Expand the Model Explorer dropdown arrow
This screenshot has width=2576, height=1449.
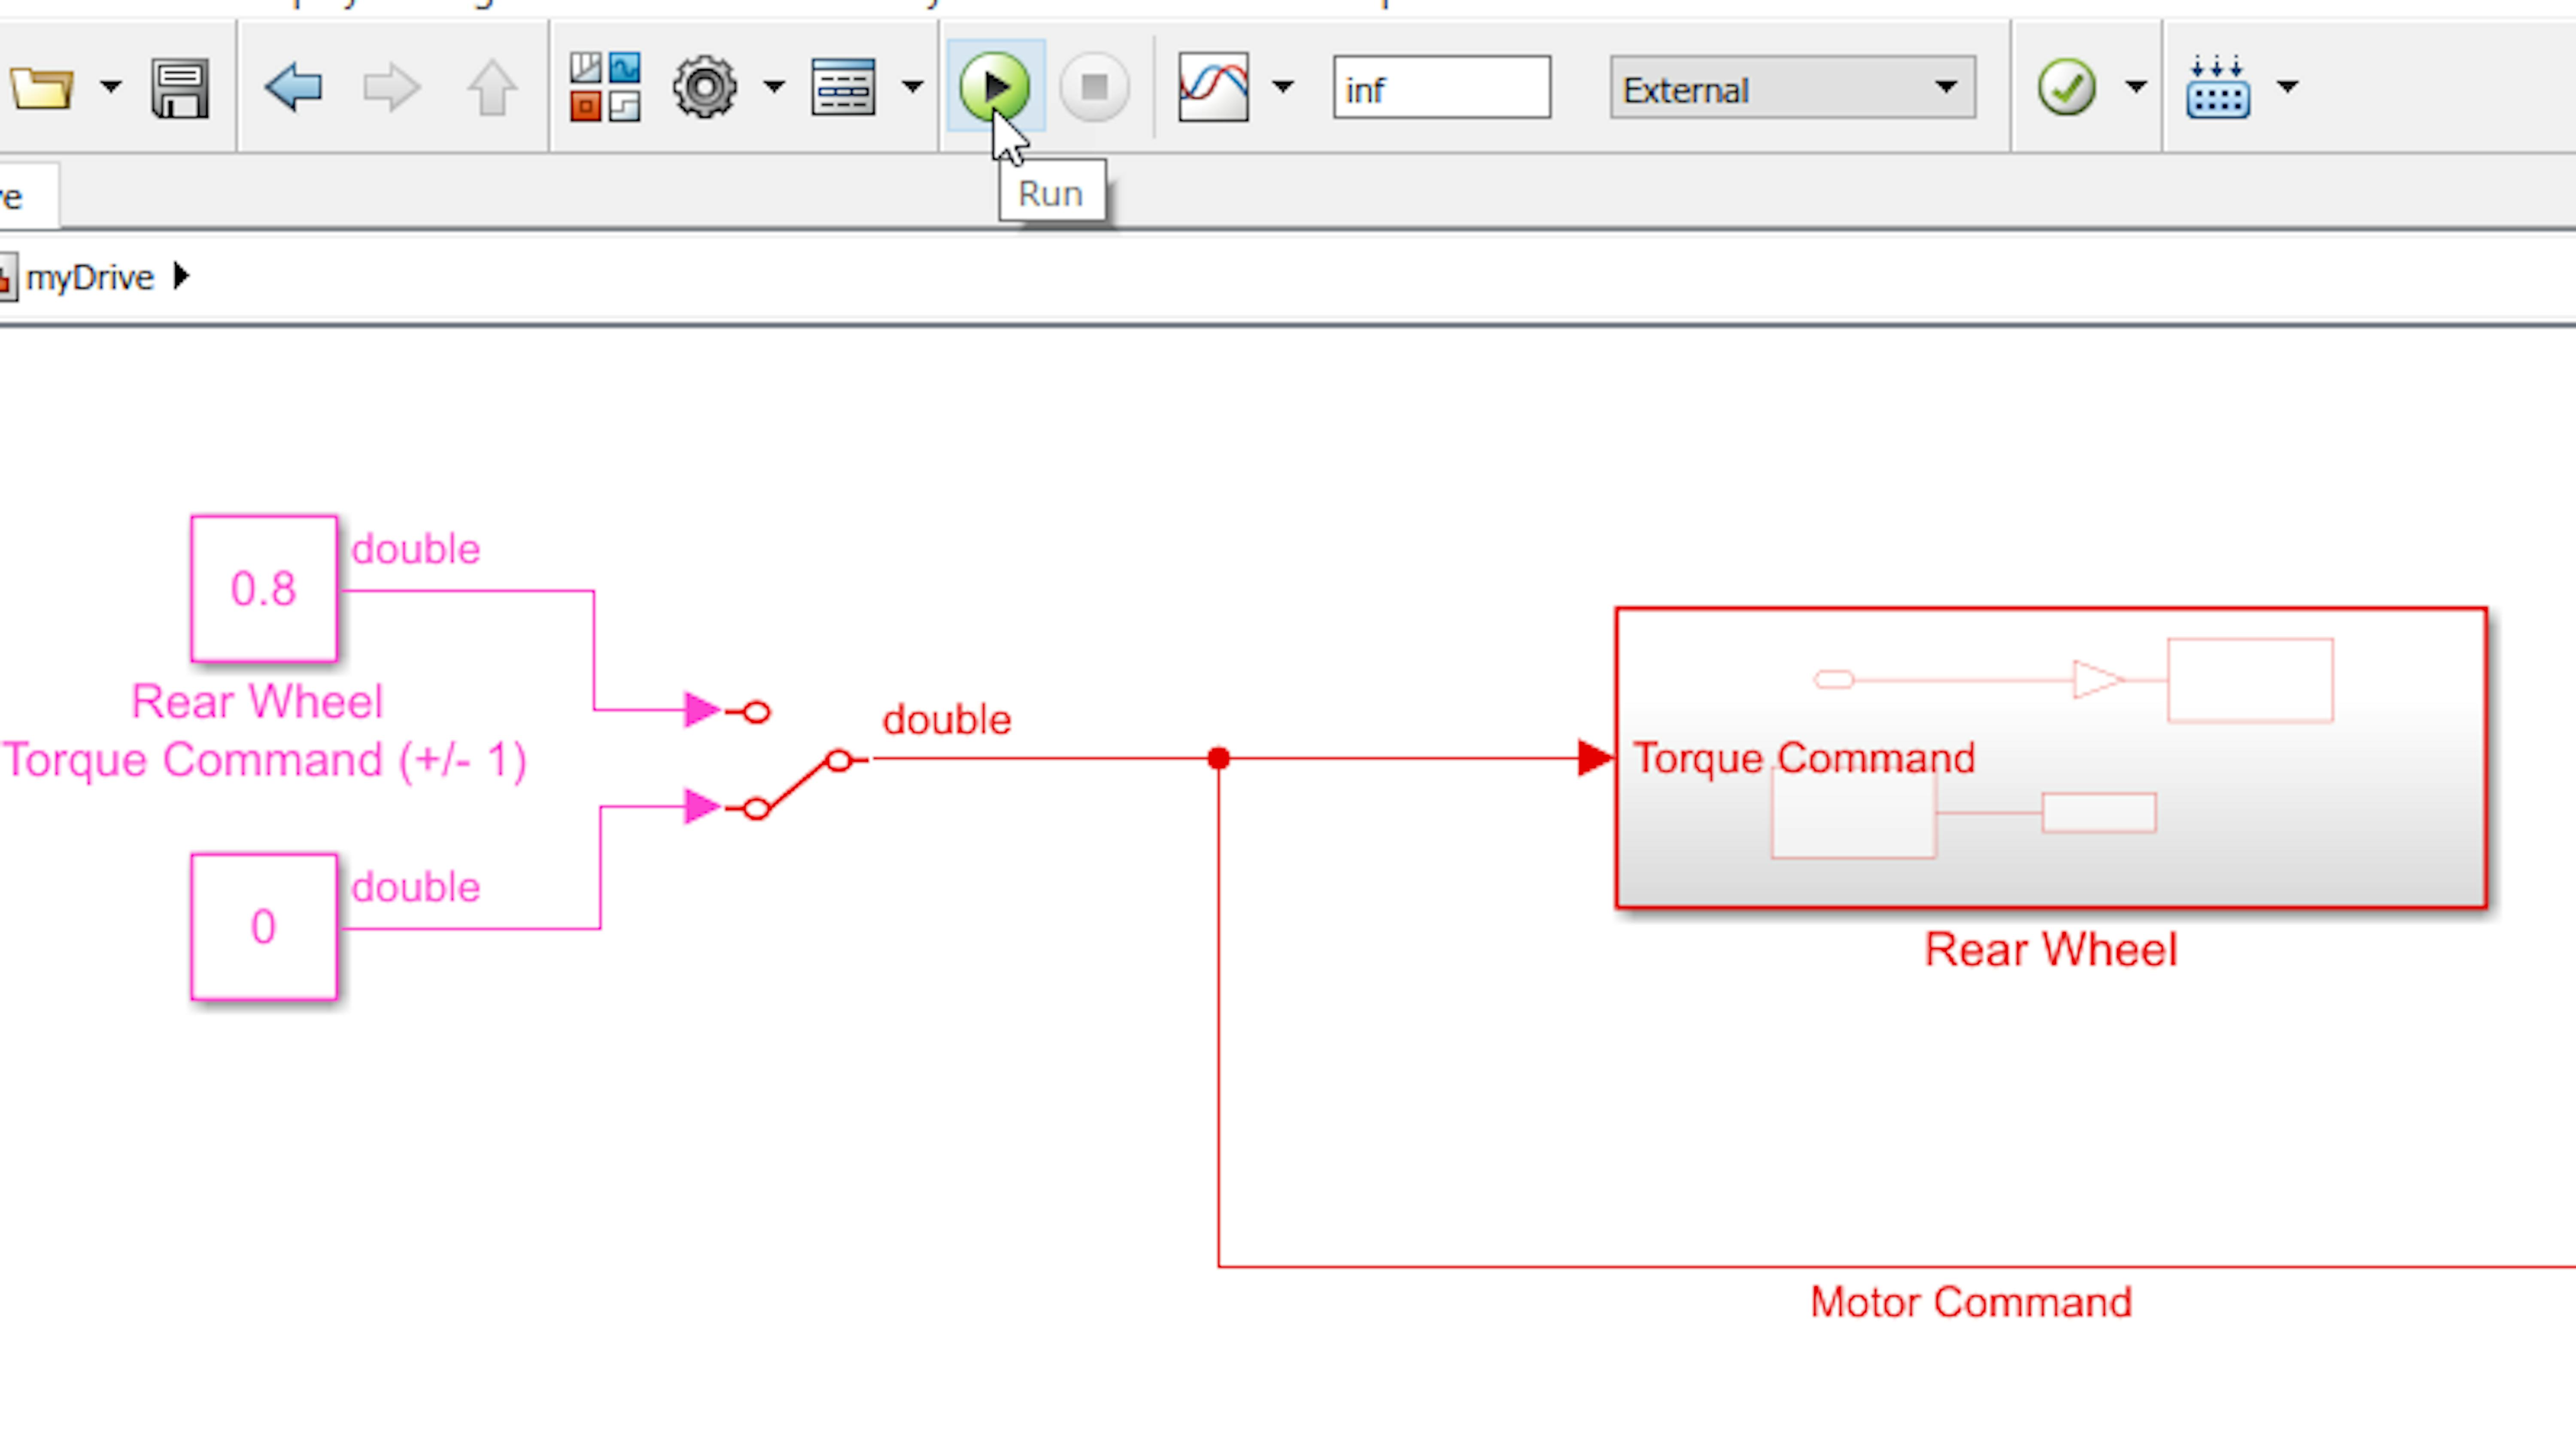point(912,87)
